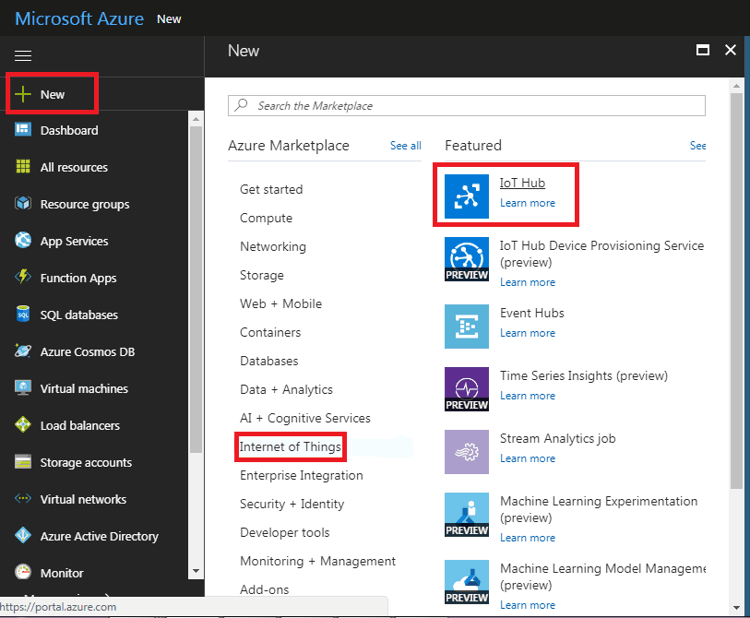Select the Enterprise Integration category
Viewport: 750px width, 618px height.
[x=301, y=475]
